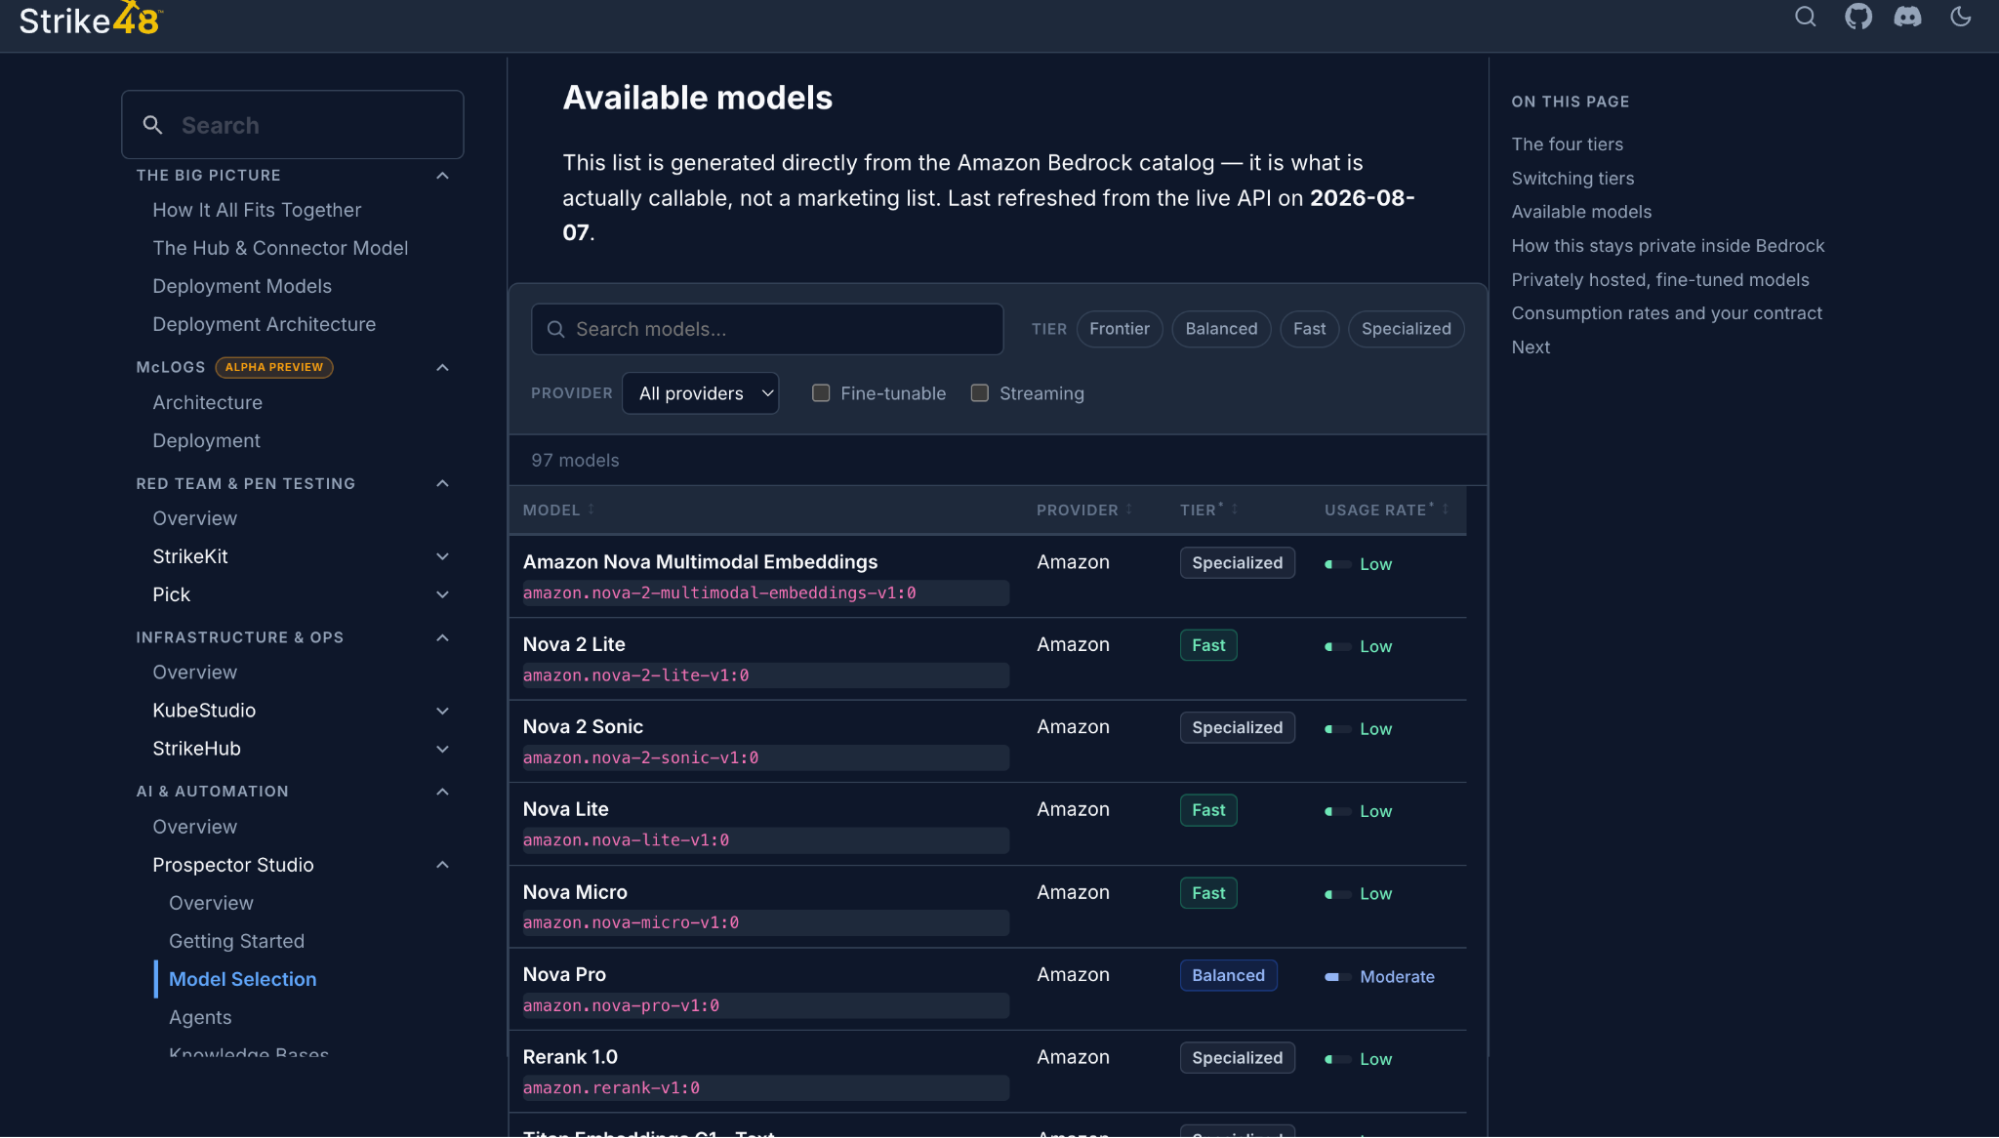Screen dimensions: 1999x1138
Task: Go to Deployment Architecture page
Action: point(264,324)
